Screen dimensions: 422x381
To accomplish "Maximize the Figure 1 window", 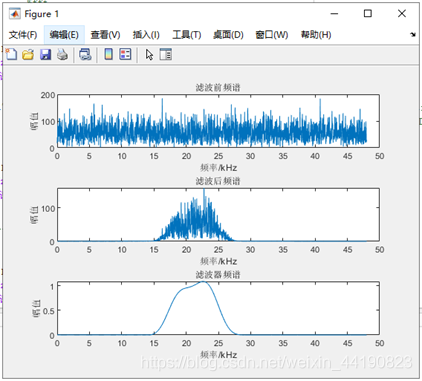I will (368, 14).
